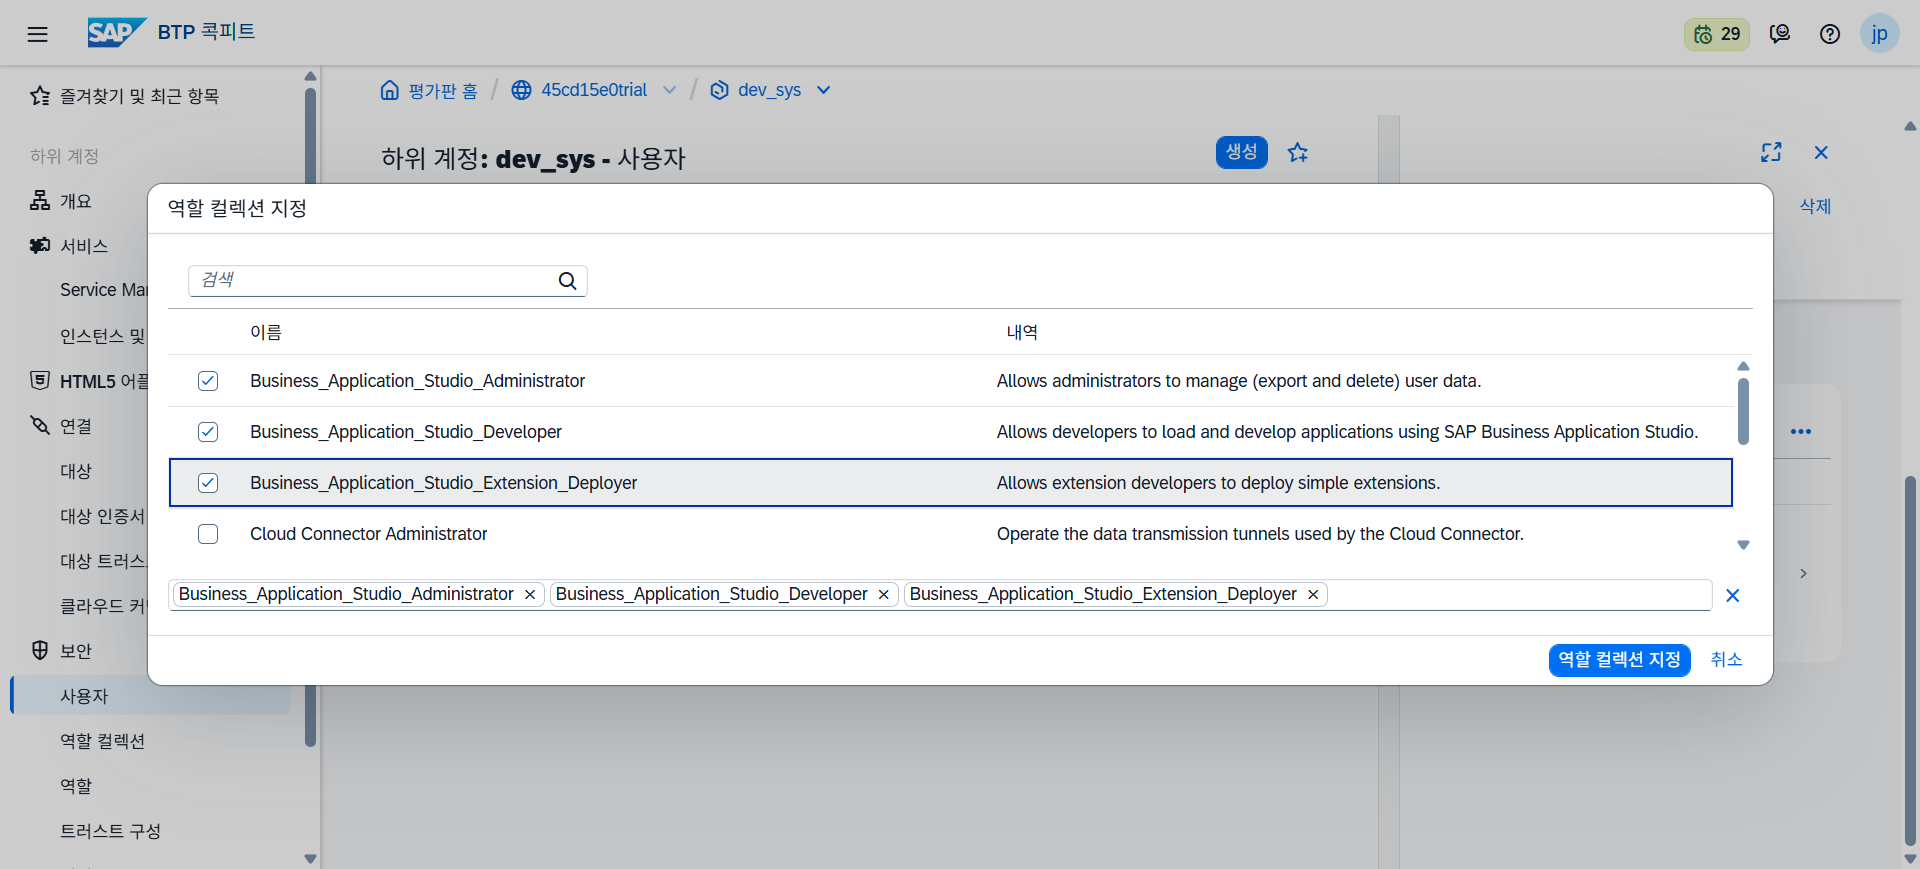This screenshot has width=1920, height=869.
Task: Click the sidebar scrollbar thumb
Action: tap(310, 416)
